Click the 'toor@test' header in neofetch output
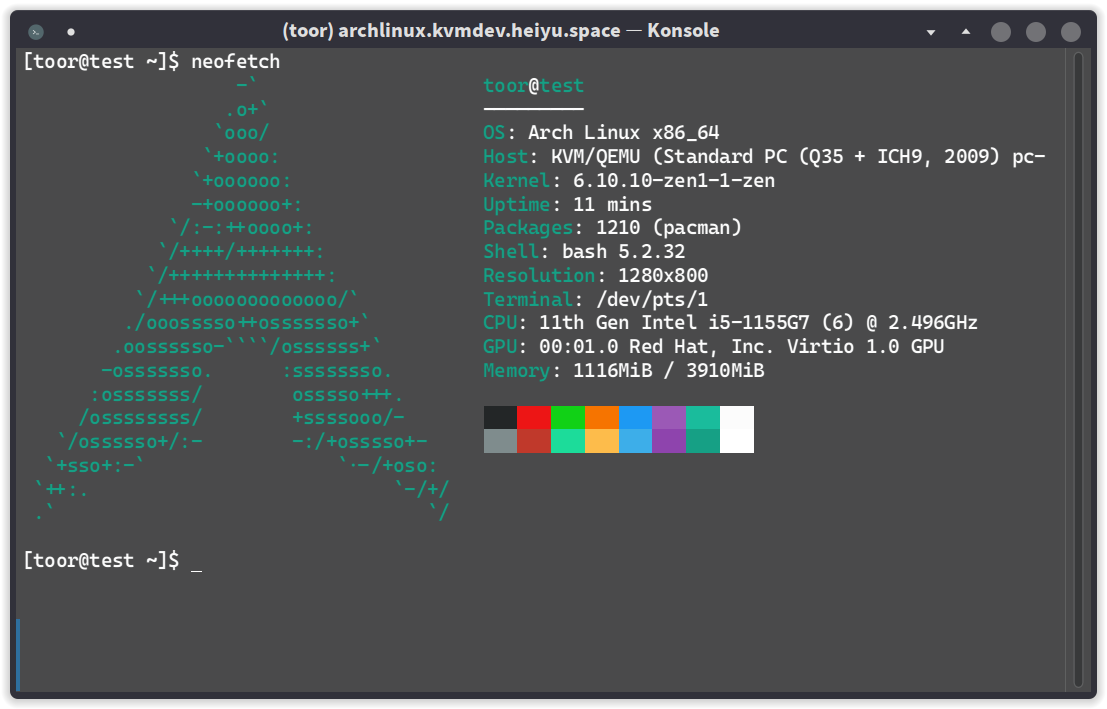Screen dimensions: 1107x709 coord(534,86)
